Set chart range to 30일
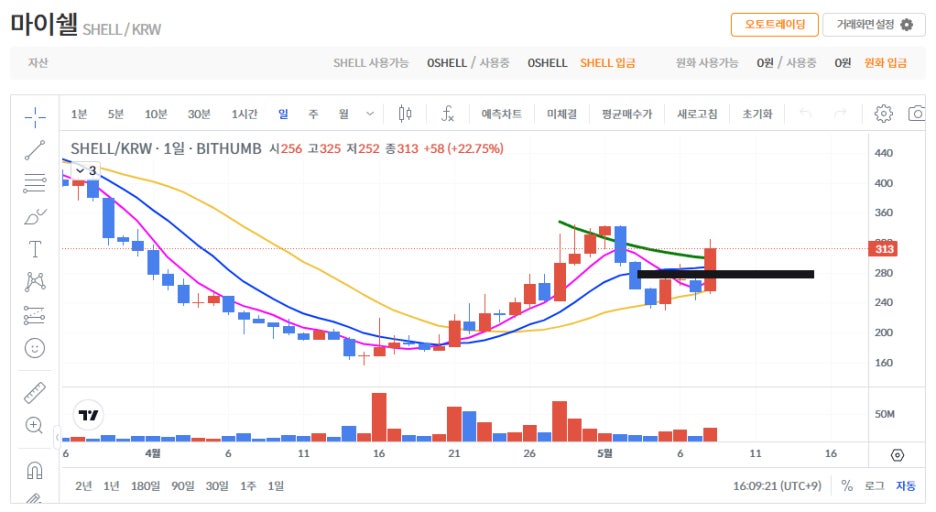936x512 pixels. point(217,486)
